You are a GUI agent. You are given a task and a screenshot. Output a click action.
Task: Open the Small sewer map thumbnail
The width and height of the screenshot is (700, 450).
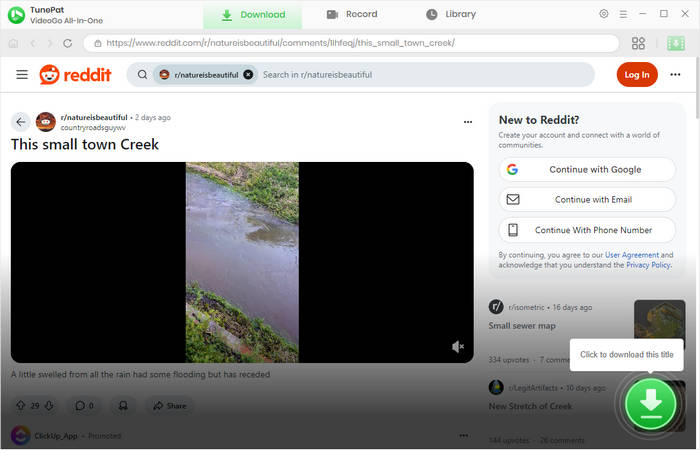[659, 320]
